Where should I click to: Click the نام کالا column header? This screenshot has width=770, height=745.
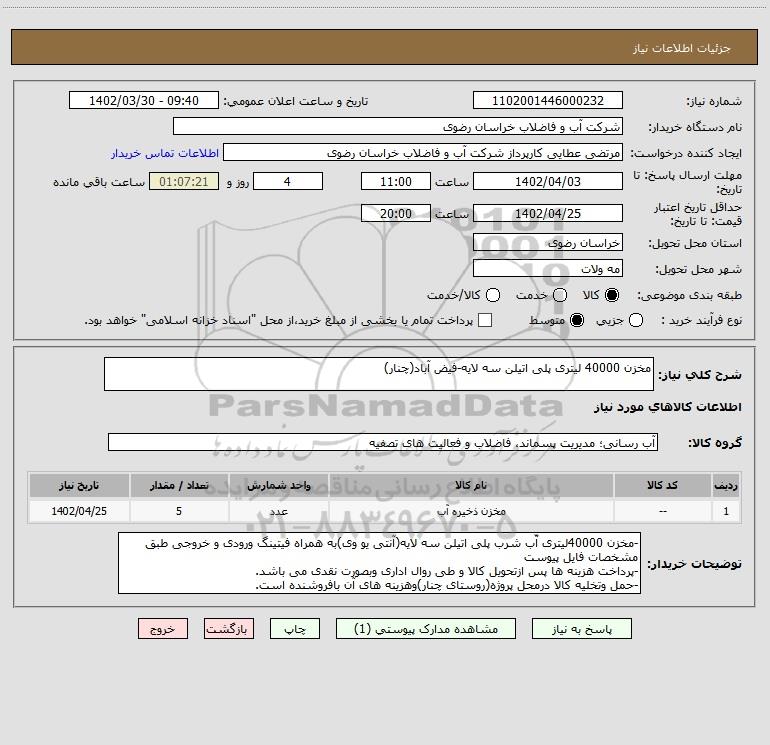tap(471, 485)
